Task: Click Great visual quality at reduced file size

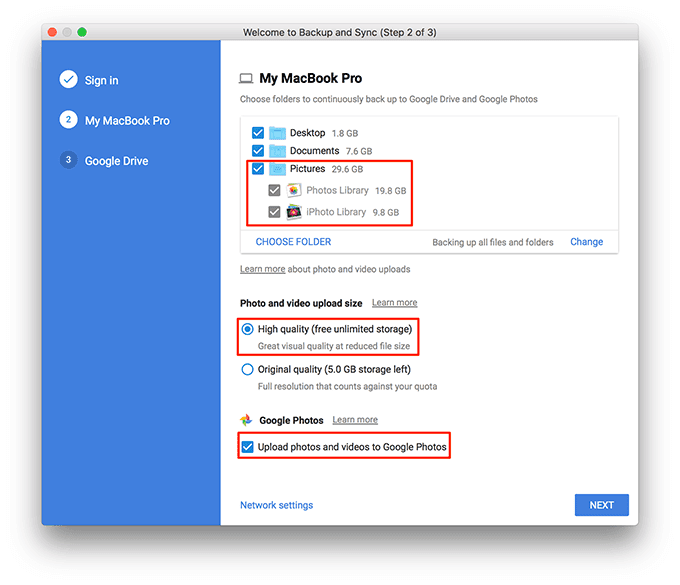Action: [334, 346]
